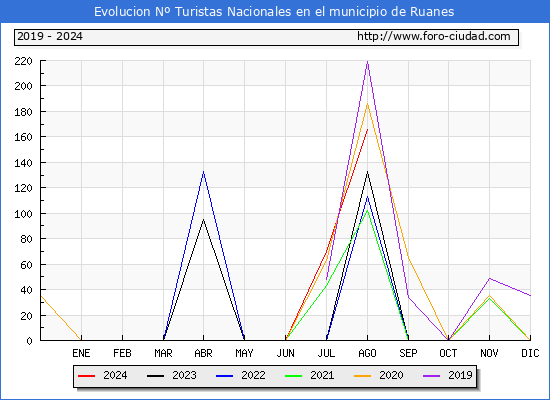Select the '2024' legend label
This screenshot has width=550, height=400.
click(x=115, y=375)
